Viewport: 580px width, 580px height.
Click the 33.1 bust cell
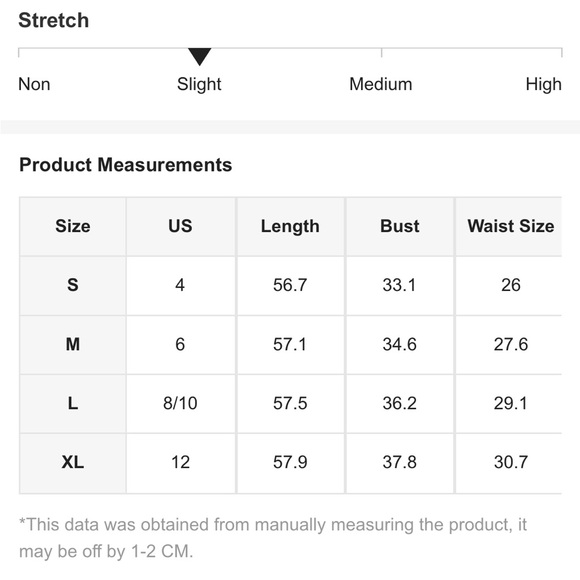click(400, 285)
